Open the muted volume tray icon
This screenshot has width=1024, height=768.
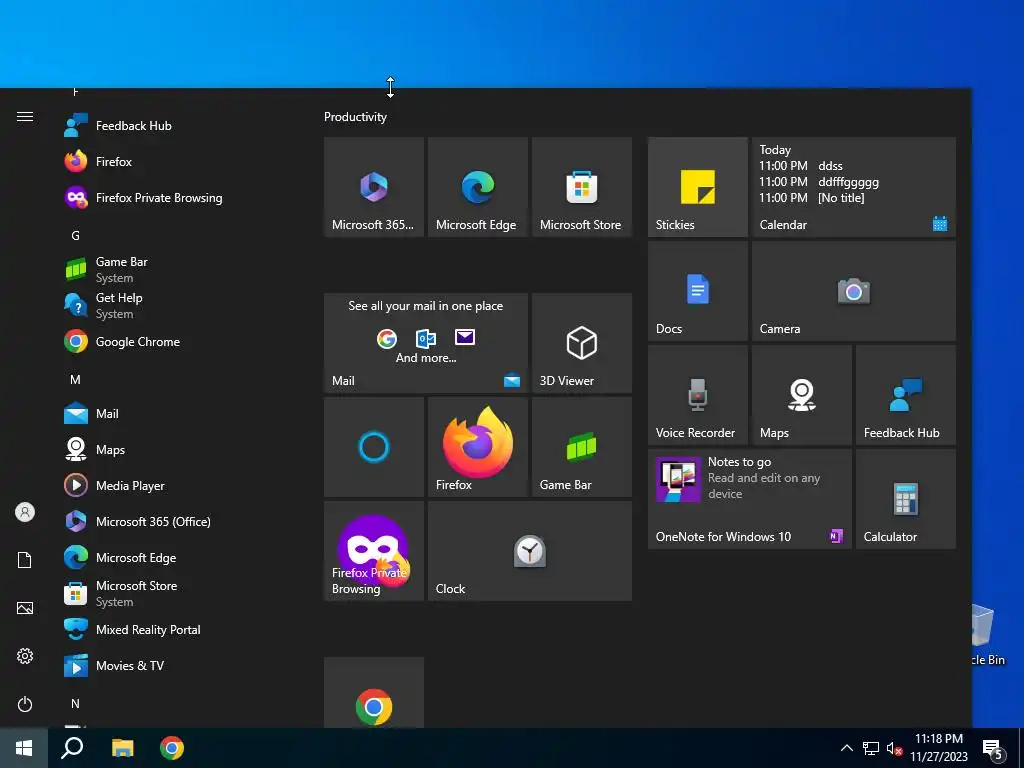[894, 748]
